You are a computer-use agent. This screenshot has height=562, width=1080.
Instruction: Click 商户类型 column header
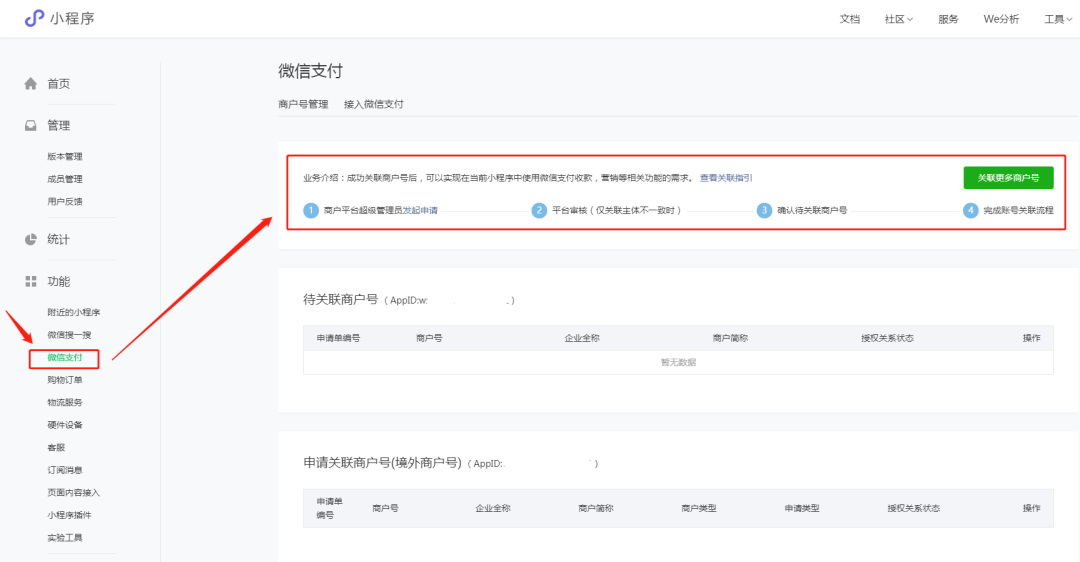pyautogui.click(x=698, y=508)
